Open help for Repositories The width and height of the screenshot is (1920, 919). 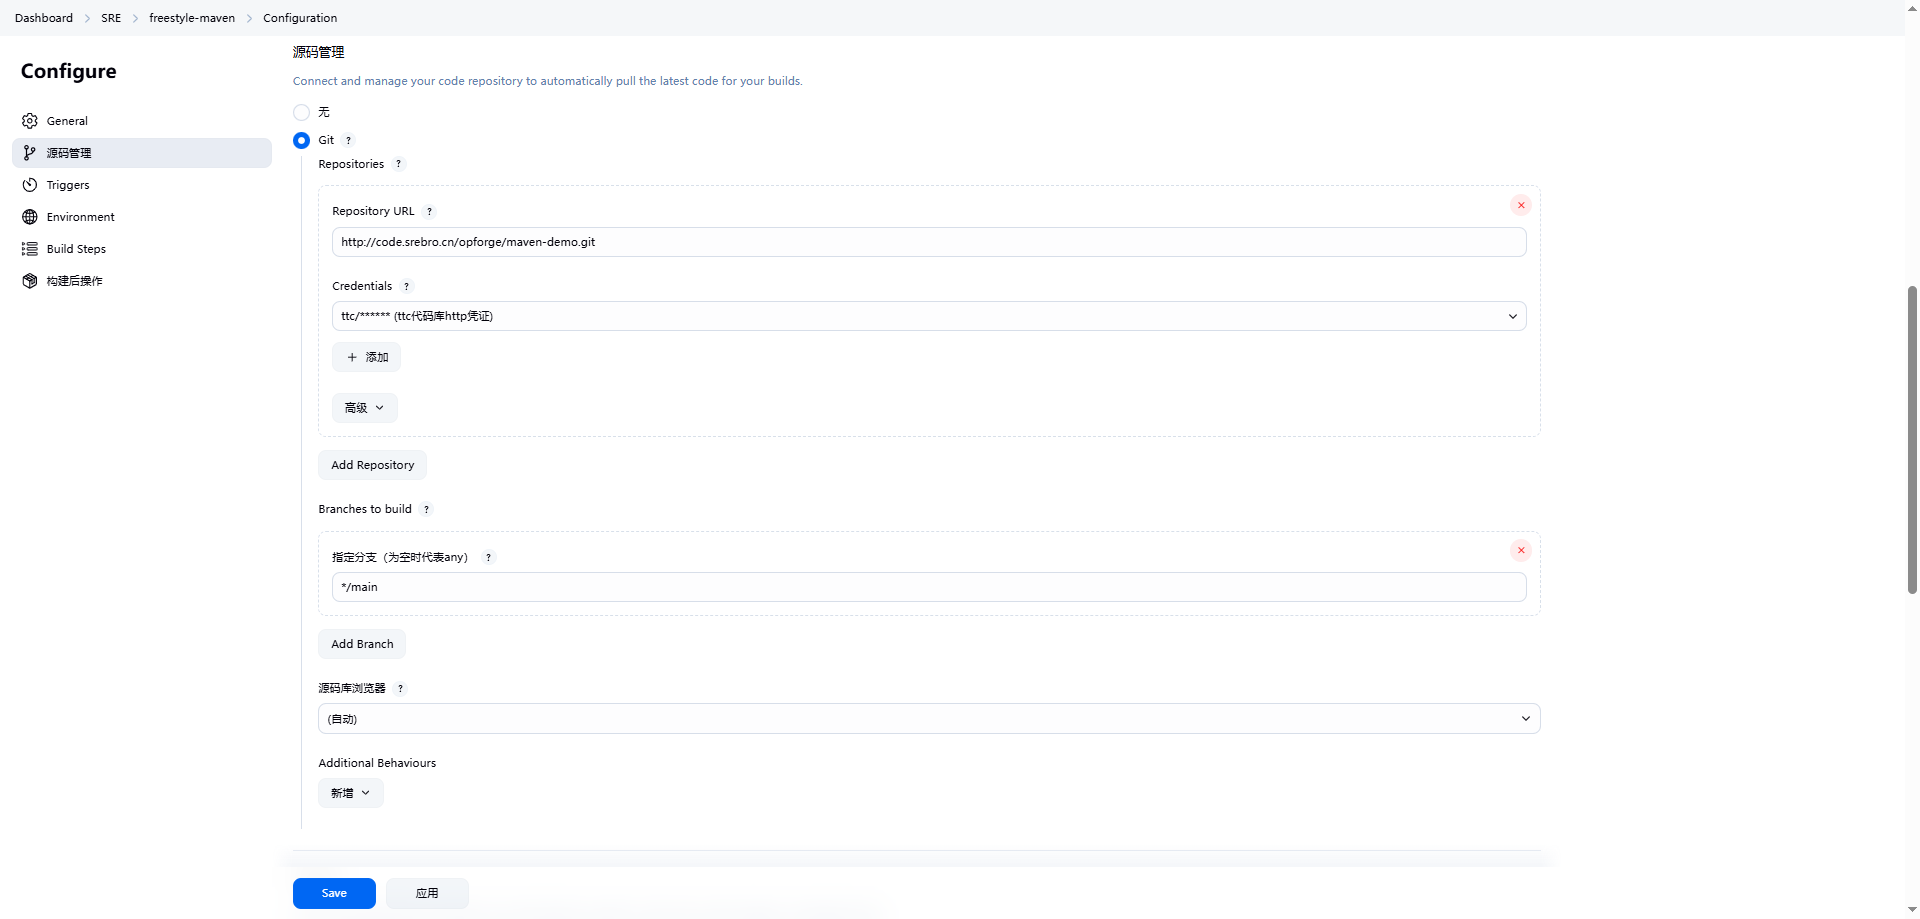399,164
